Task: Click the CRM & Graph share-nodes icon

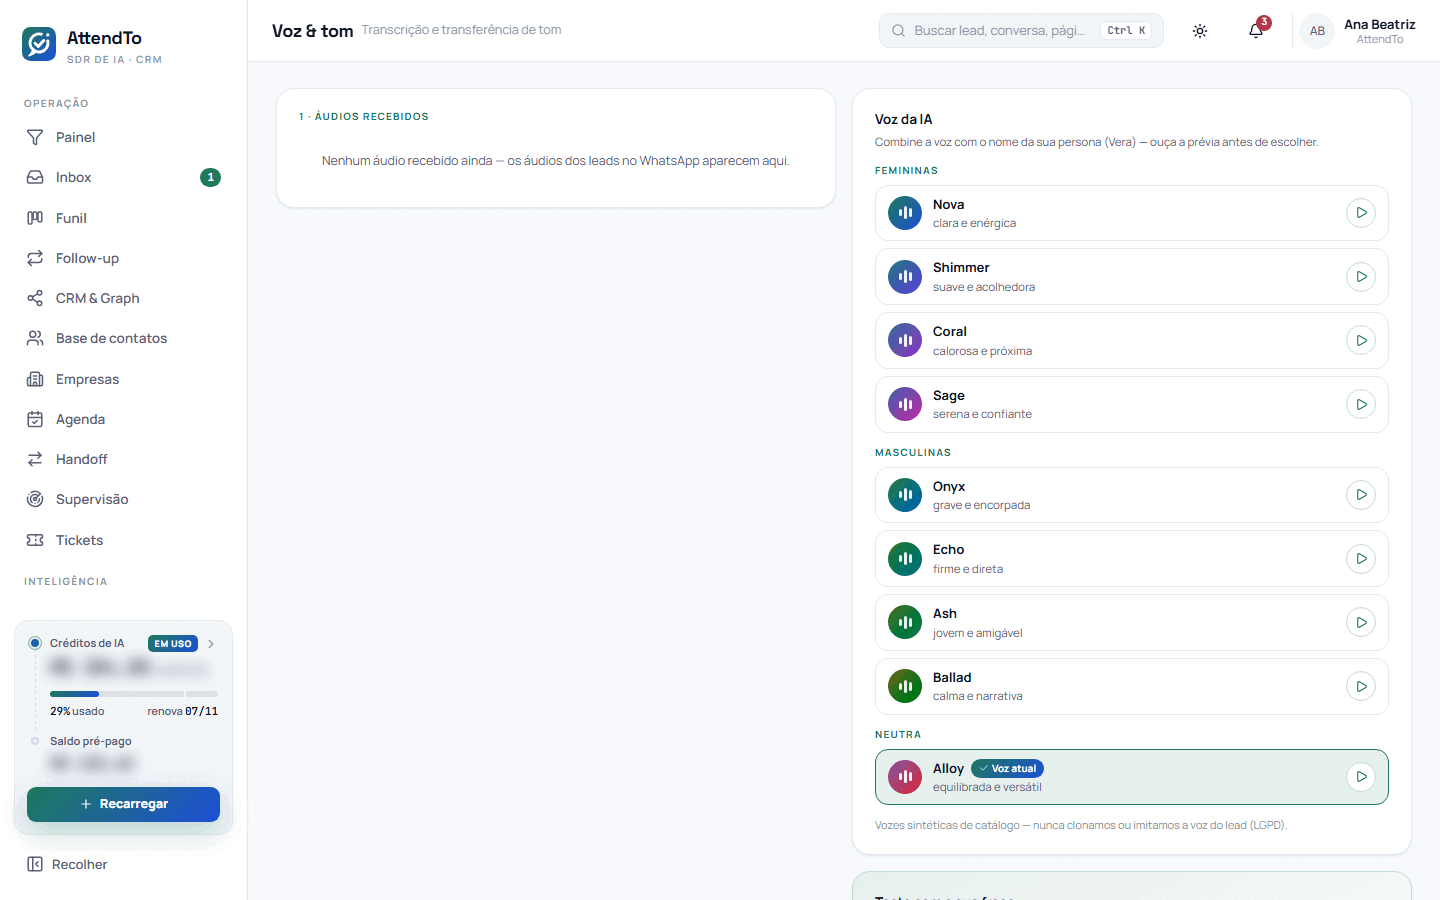Action: tap(35, 298)
